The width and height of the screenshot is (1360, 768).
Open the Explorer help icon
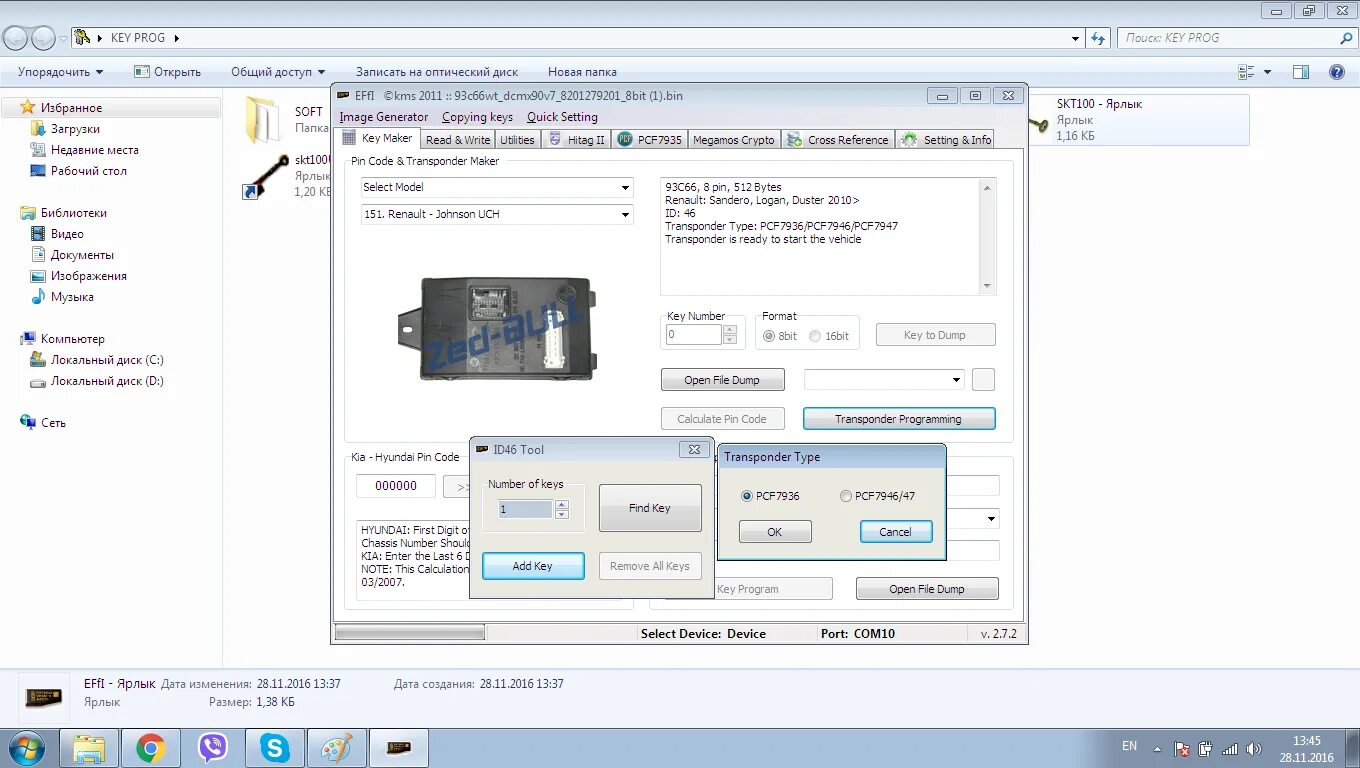point(1337,72)
